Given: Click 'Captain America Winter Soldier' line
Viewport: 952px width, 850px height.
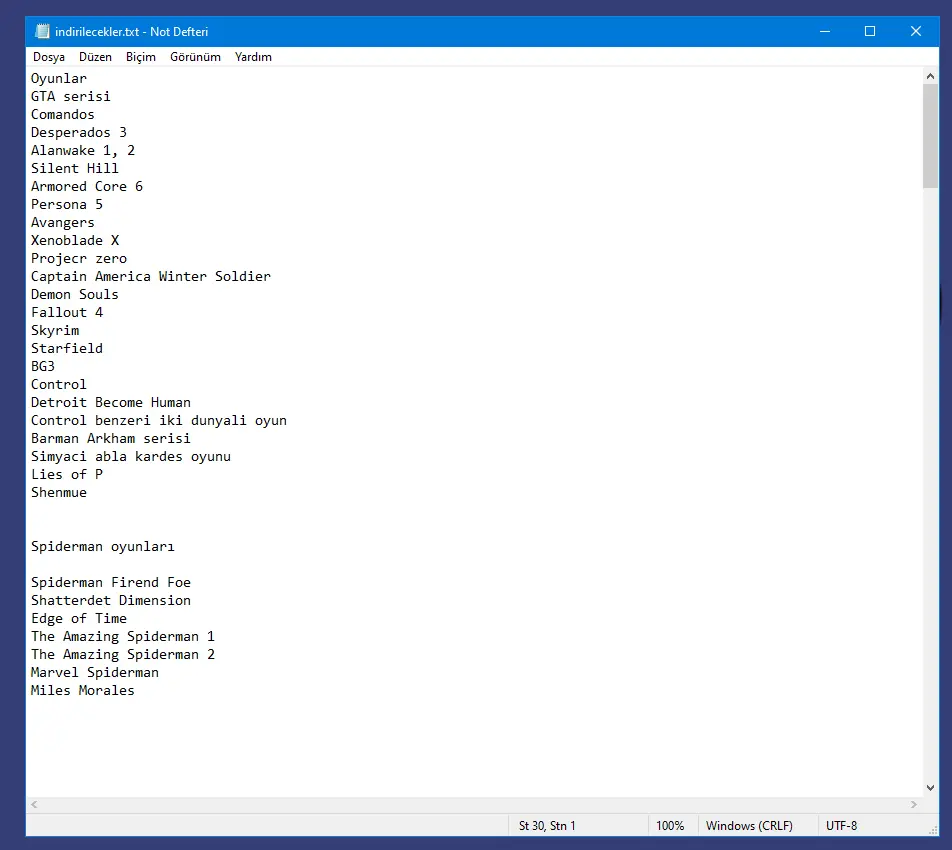Looking at the screenshot, I should pyautogui.click(x=151, y=276).
